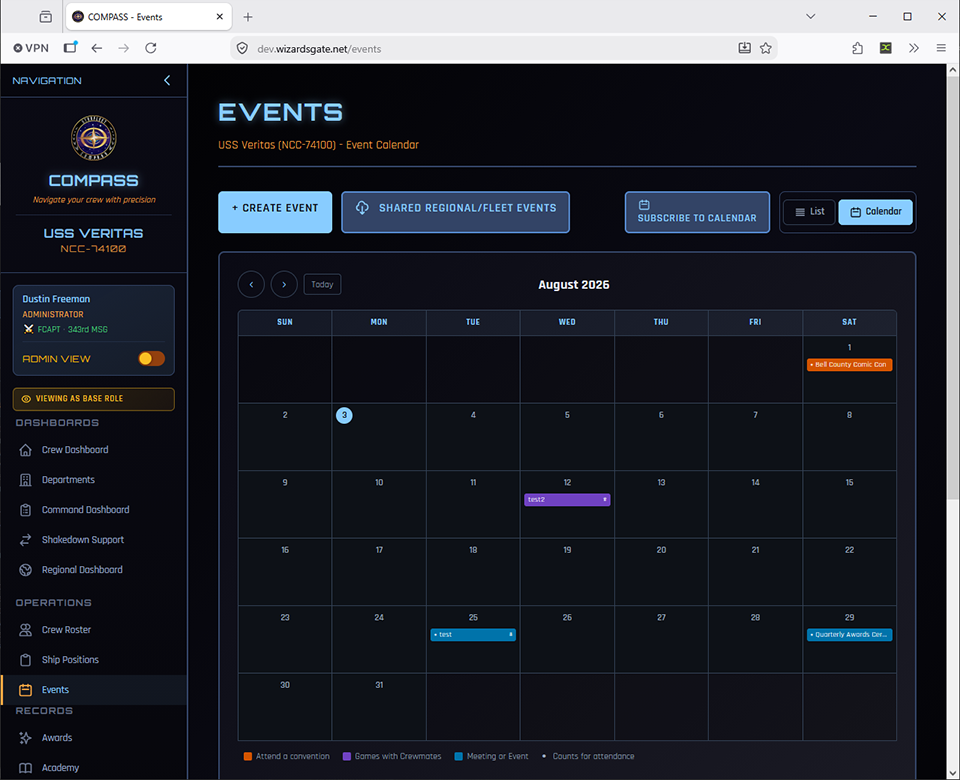
Task: Open Awards sparkle icon
Action: [25, 738]
